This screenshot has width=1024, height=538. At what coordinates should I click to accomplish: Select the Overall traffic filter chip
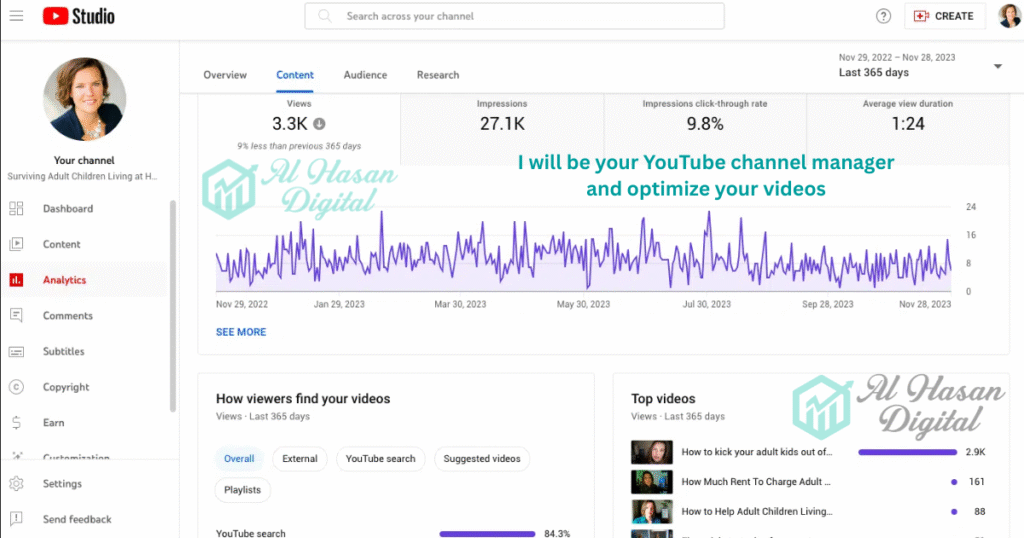tap(239, 459)
